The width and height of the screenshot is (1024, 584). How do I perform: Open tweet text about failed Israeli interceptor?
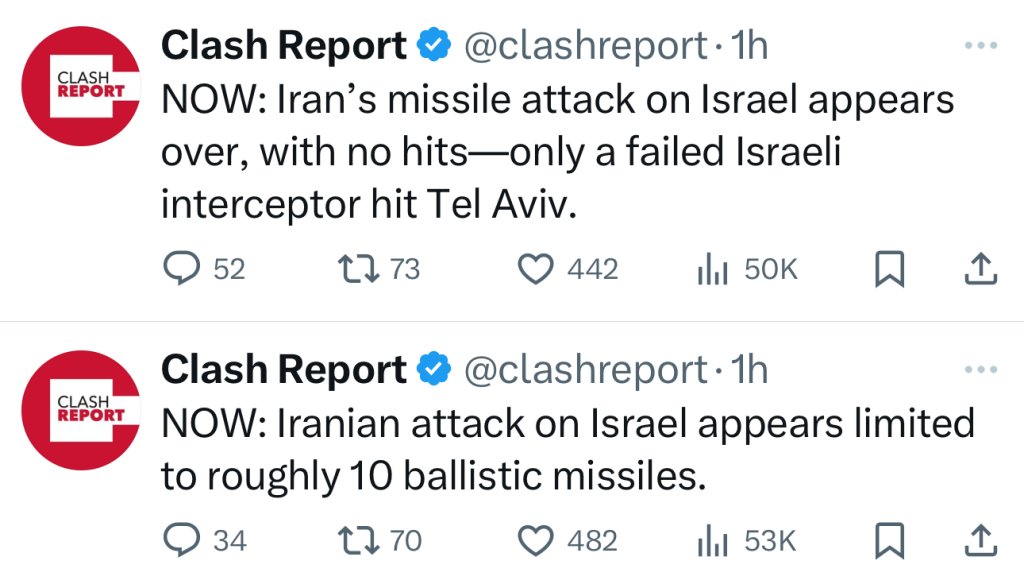pos(558,152)
